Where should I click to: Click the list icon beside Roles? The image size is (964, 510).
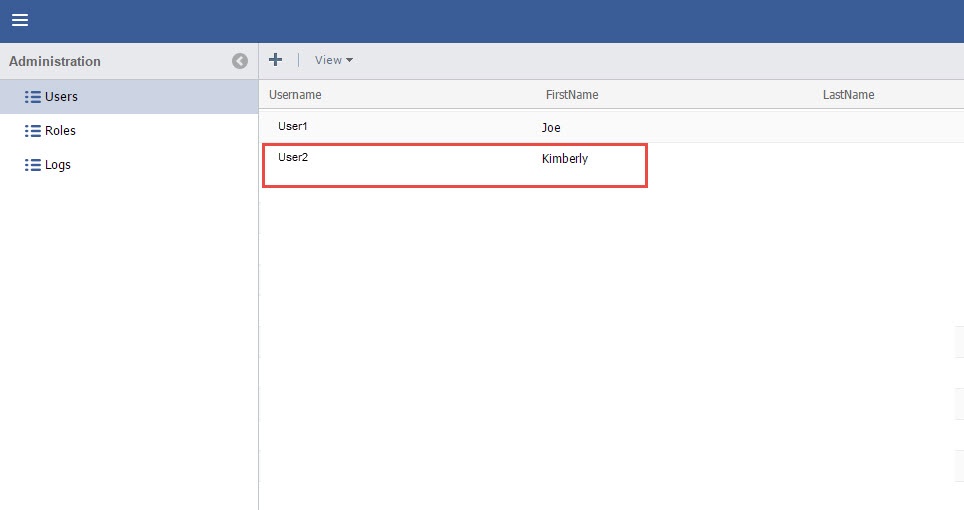[32, 131]
